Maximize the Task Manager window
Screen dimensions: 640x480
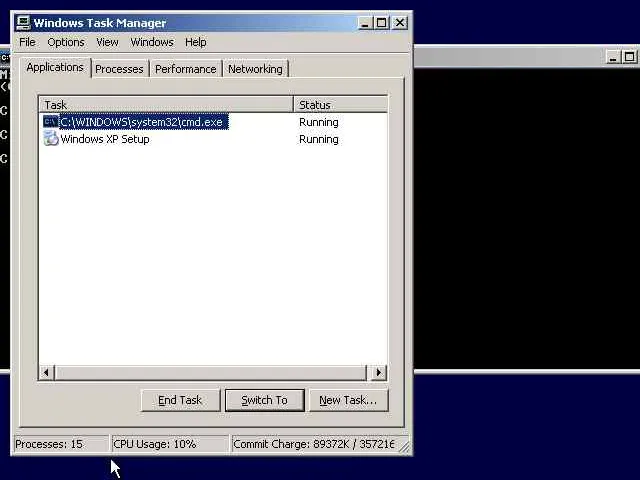tap(381, 23)
